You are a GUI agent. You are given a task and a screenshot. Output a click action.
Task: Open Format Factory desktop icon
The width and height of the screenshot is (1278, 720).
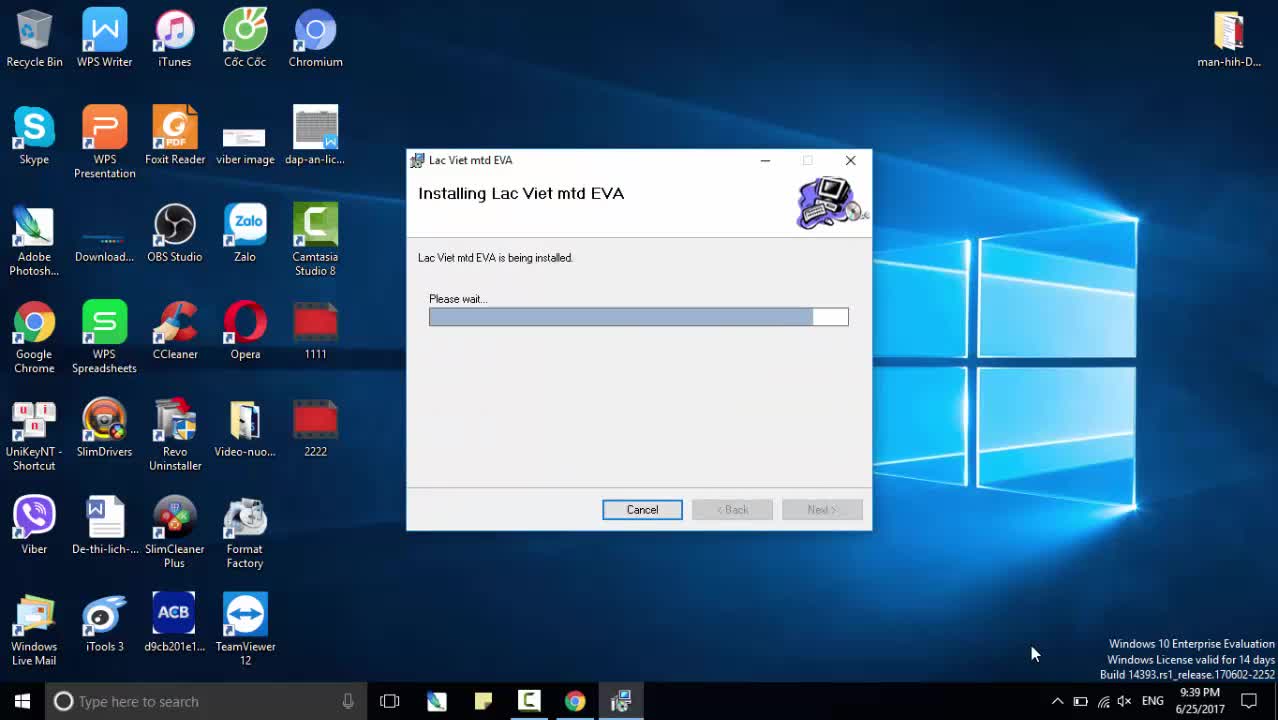(245, 533)
